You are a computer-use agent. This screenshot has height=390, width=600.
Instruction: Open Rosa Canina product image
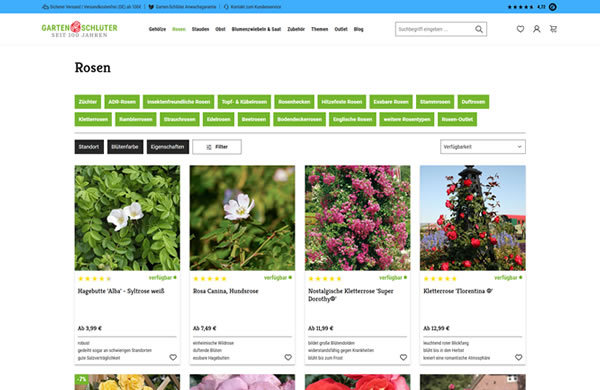click(x=242, y=218)
